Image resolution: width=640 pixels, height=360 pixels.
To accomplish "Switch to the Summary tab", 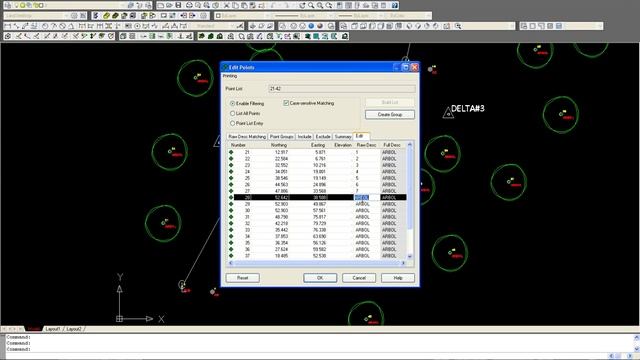I will click(343, 137).
